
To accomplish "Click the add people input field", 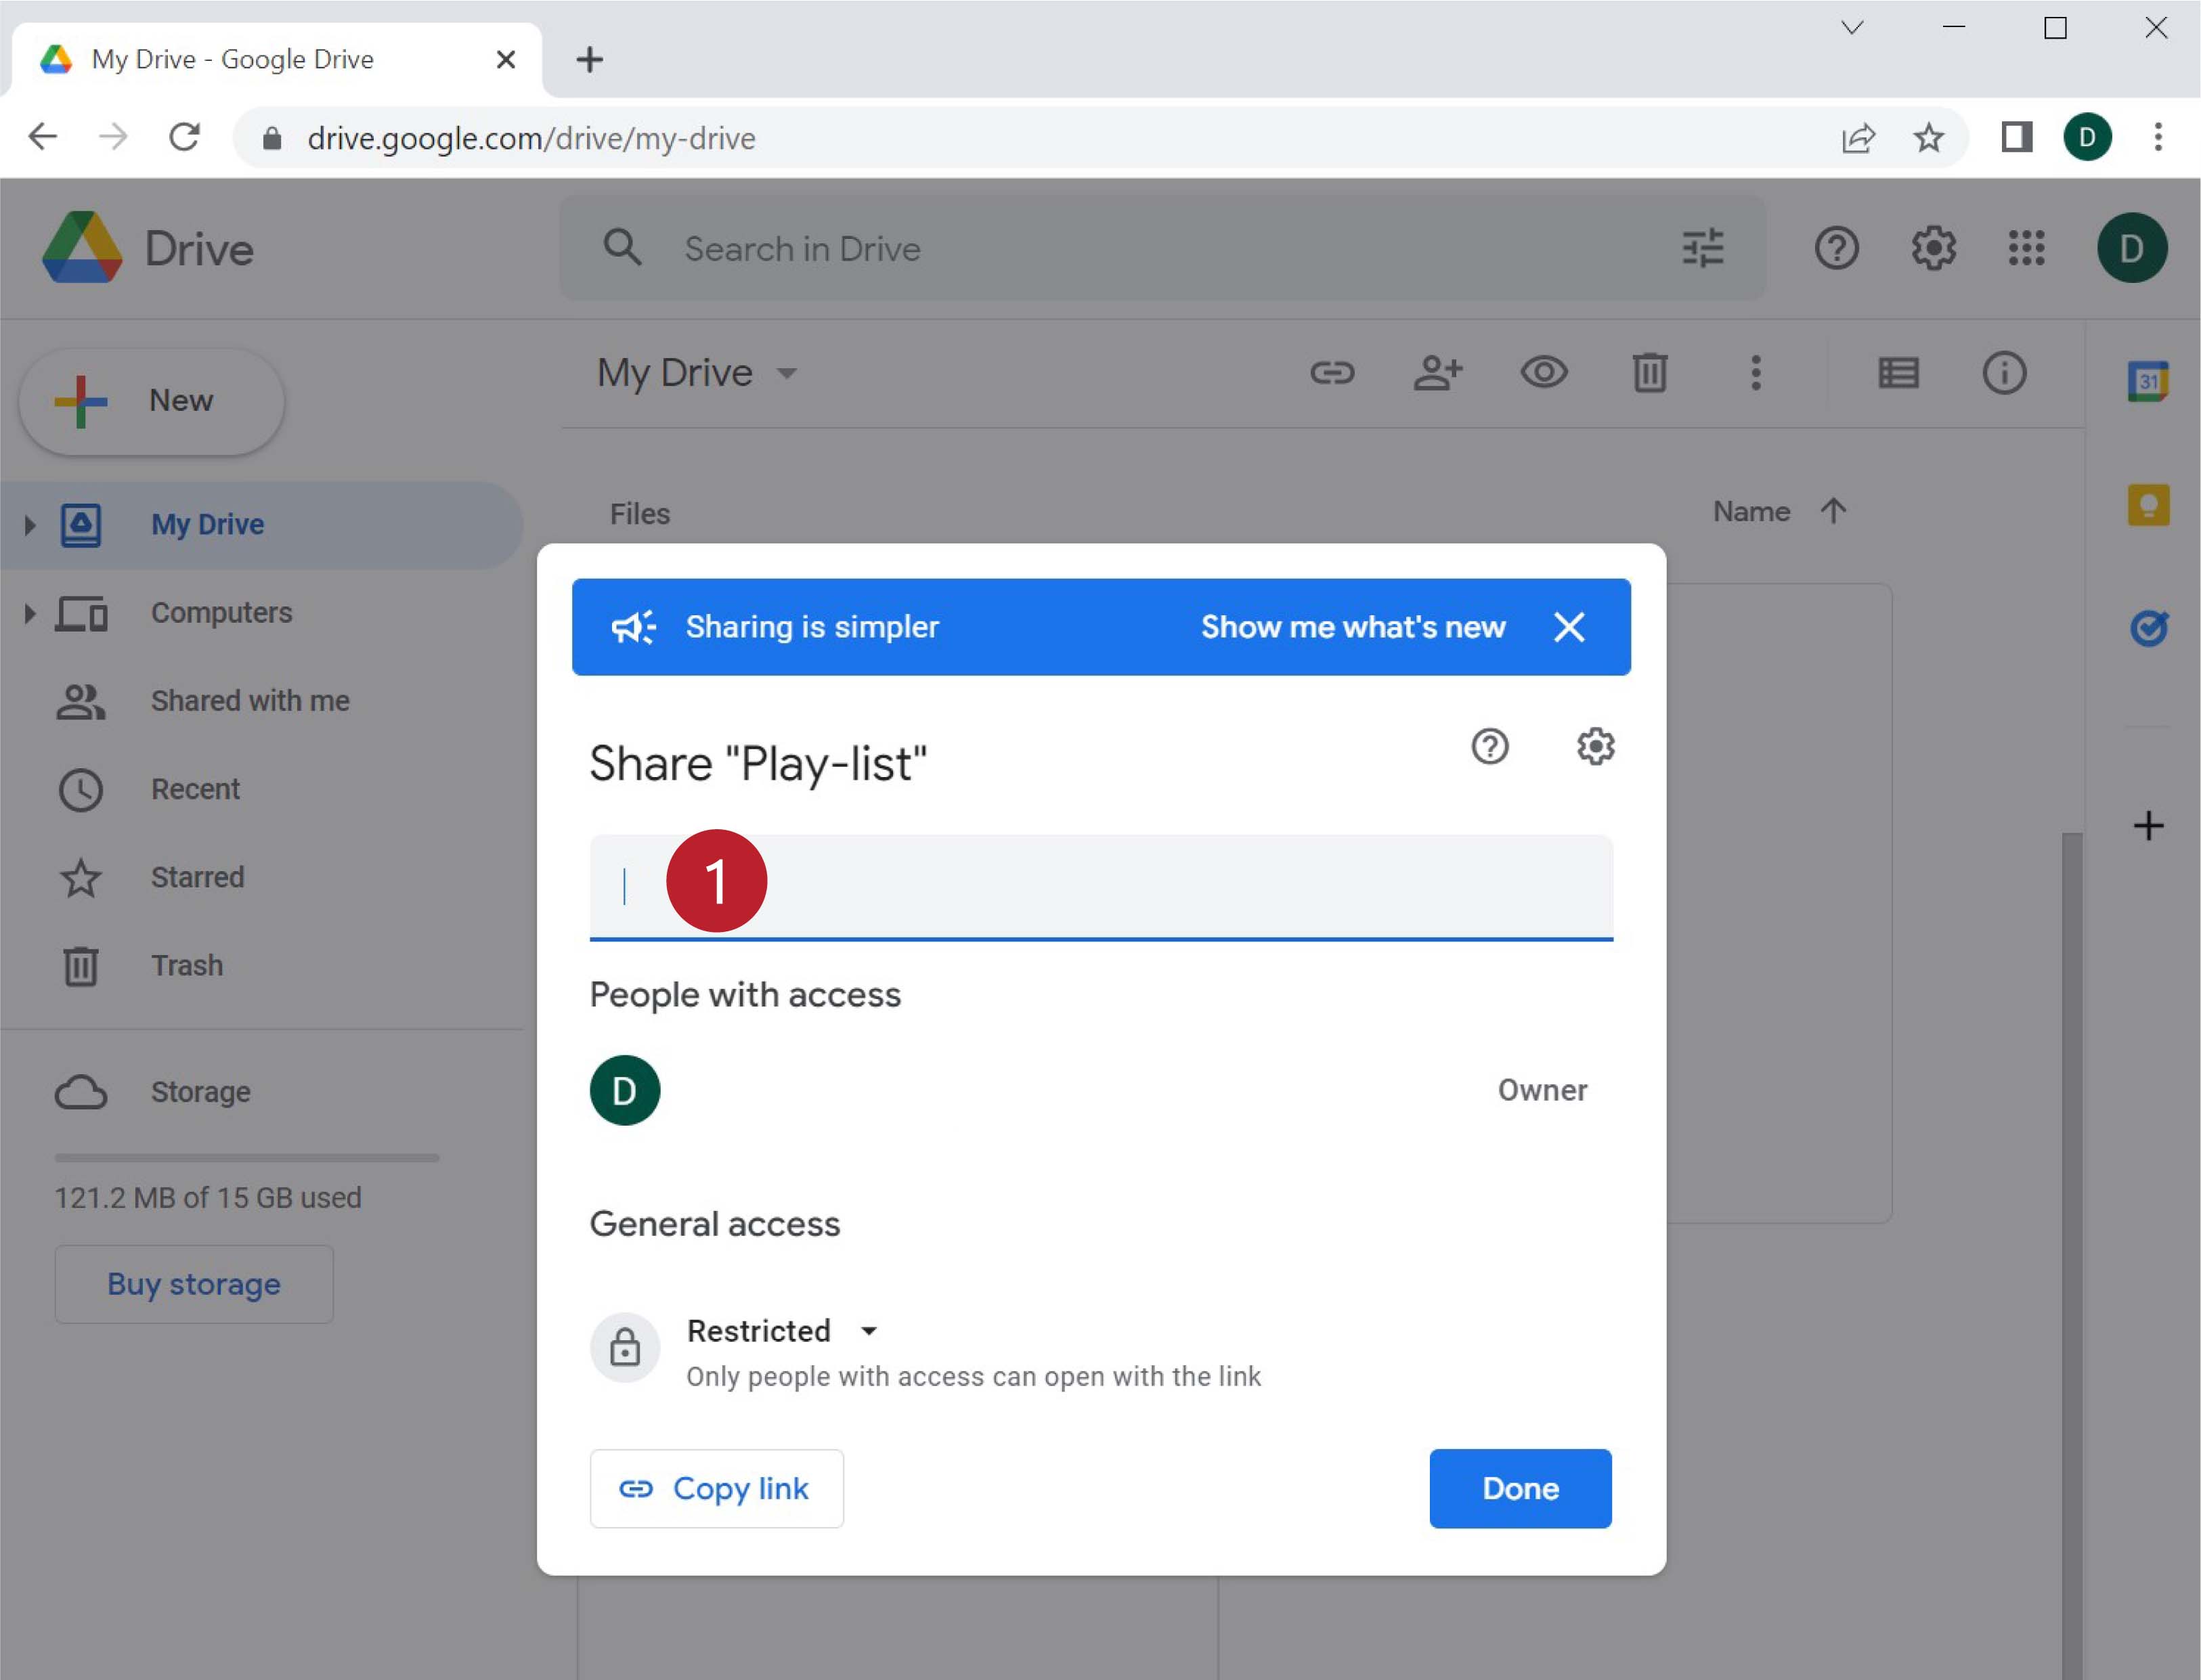I will [x=1150, y=886].
